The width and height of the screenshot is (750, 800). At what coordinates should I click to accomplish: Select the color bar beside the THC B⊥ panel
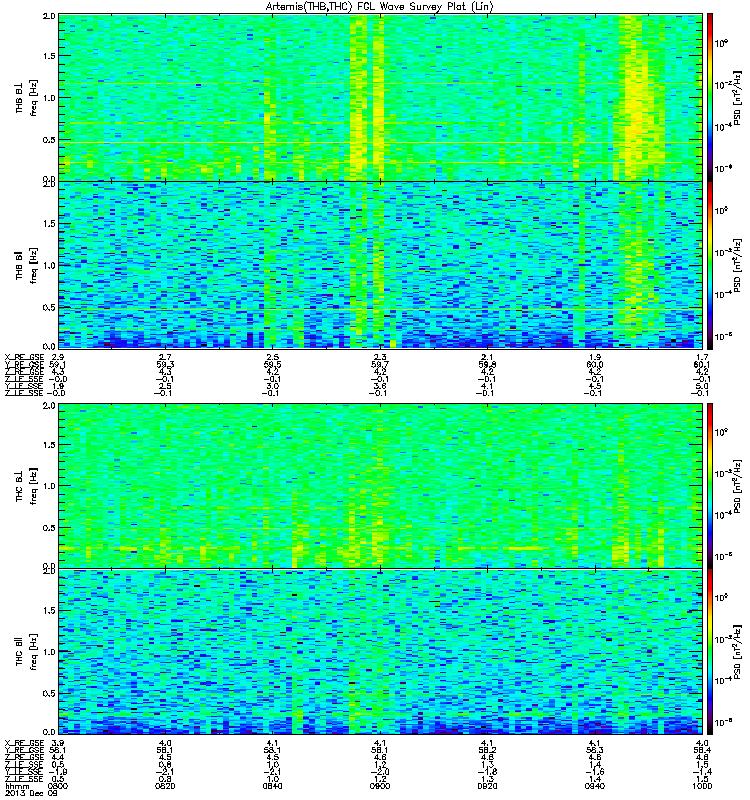click(x=710, y=486)
